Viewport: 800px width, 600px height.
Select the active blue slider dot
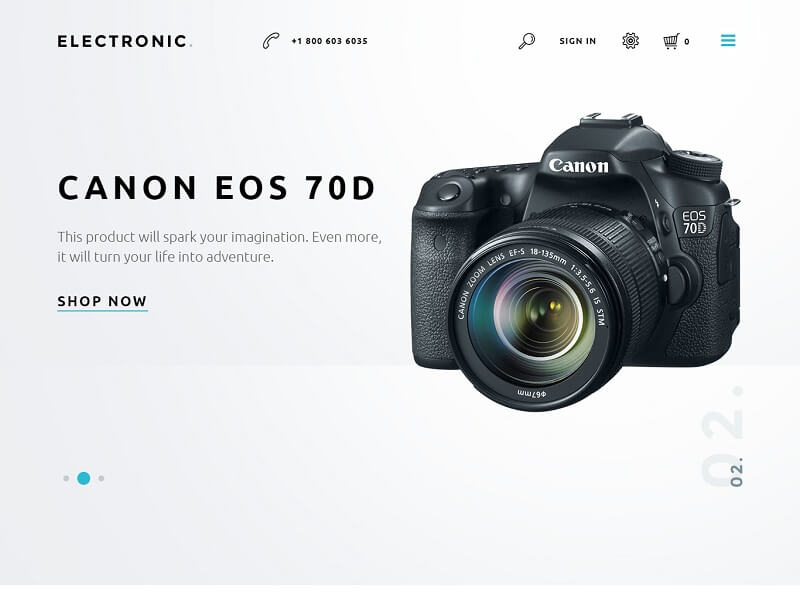point(84,479)
